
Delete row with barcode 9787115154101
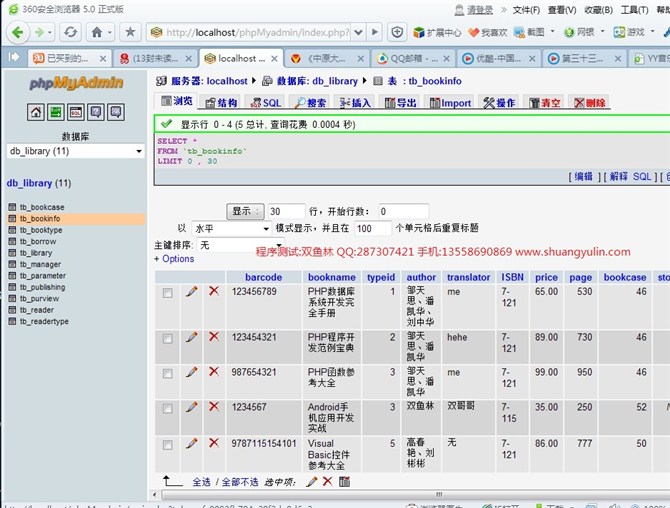click(214, 443)
